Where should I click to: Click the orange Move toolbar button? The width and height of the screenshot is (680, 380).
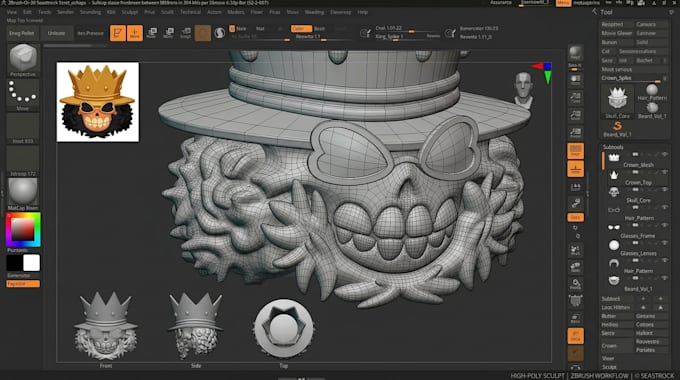(x=134, y=33)
